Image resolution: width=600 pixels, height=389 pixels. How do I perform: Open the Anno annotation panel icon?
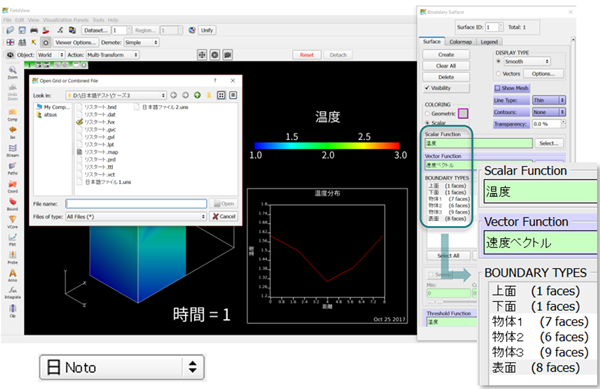13,275
